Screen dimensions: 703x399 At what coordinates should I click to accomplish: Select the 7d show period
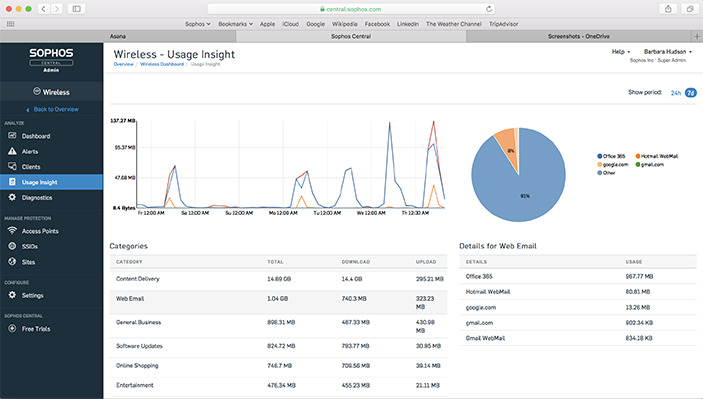click(691, 93)
